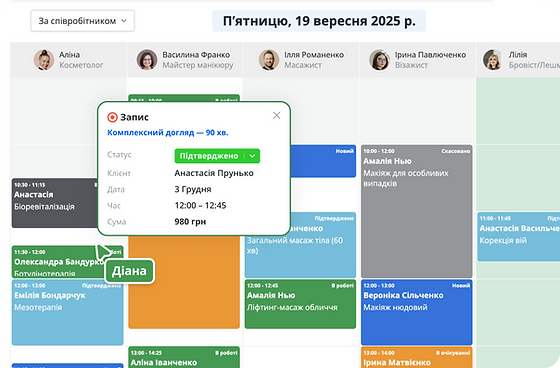Click the date heading 'П'ятницю, 19 вересня 2025 р.'
The image size is (560, 368).
(x=319, y=21)
